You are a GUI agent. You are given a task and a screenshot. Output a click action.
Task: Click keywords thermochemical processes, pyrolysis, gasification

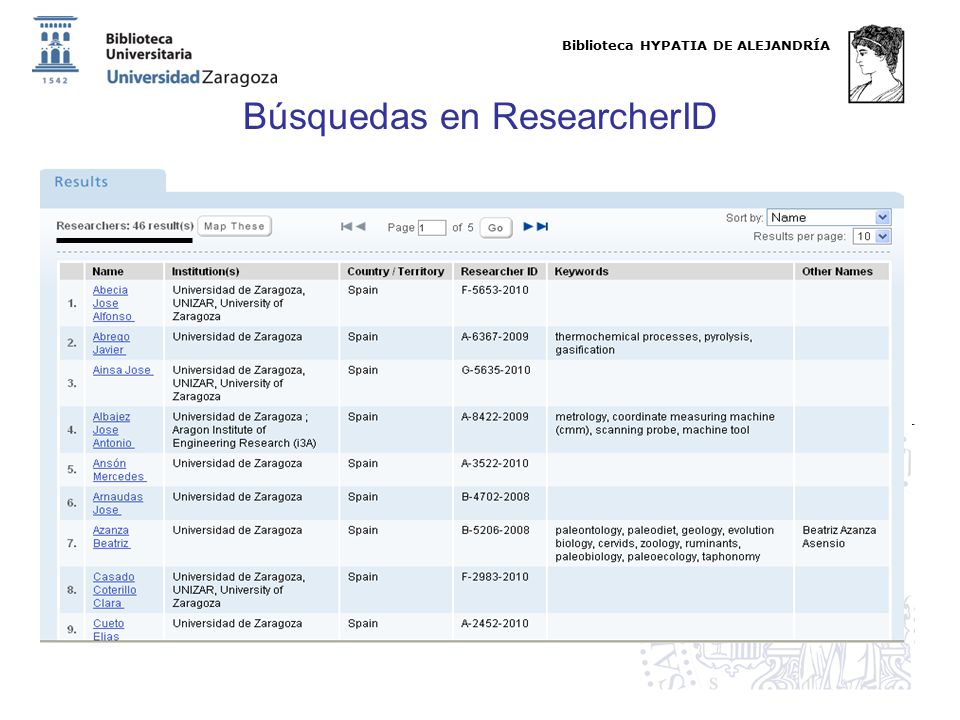pyautogui.click(x=654, y=343)
